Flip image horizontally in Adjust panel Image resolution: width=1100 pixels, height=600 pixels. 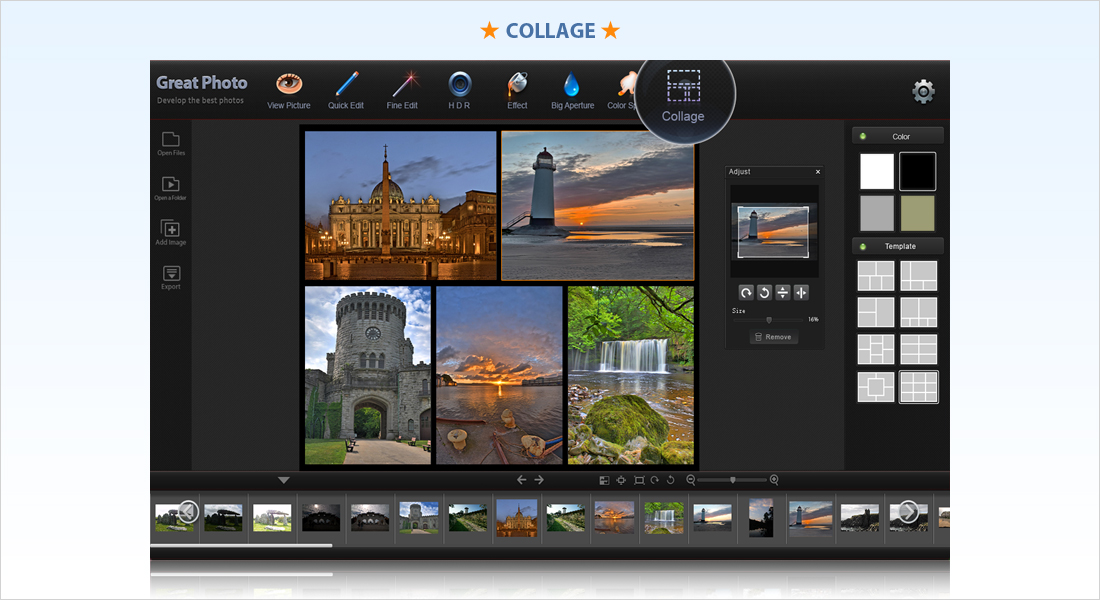tap(800, 293)
